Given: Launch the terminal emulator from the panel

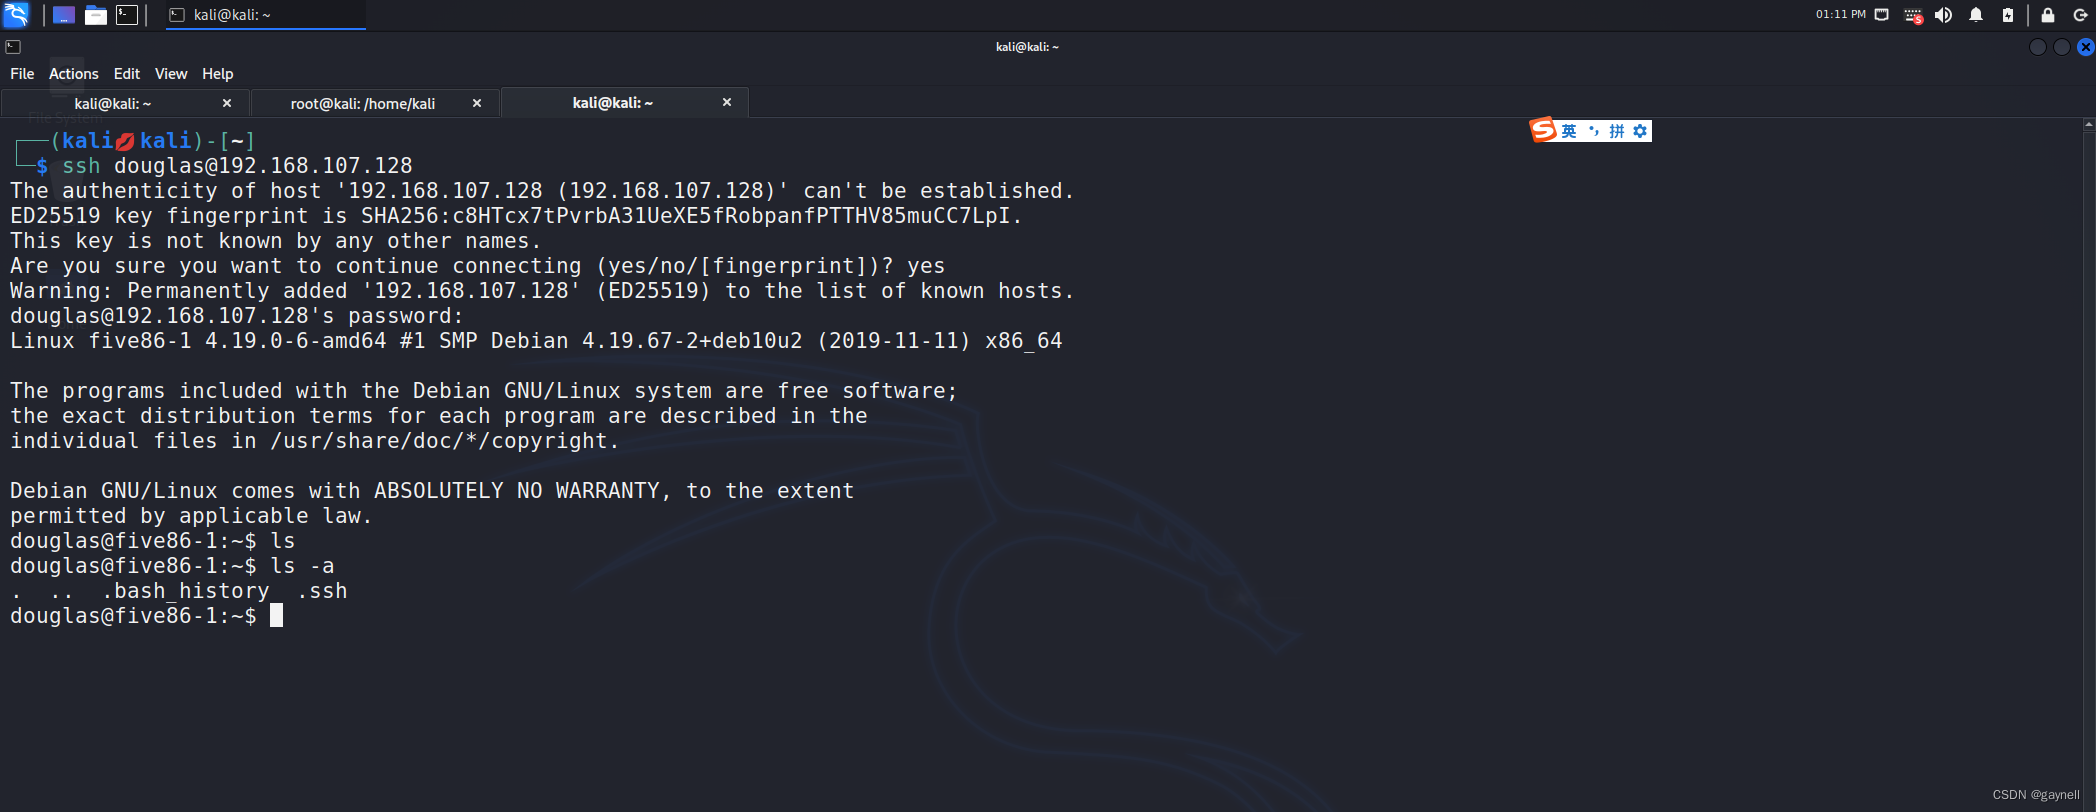Looking at the screenshot, I should click(127, 15).
